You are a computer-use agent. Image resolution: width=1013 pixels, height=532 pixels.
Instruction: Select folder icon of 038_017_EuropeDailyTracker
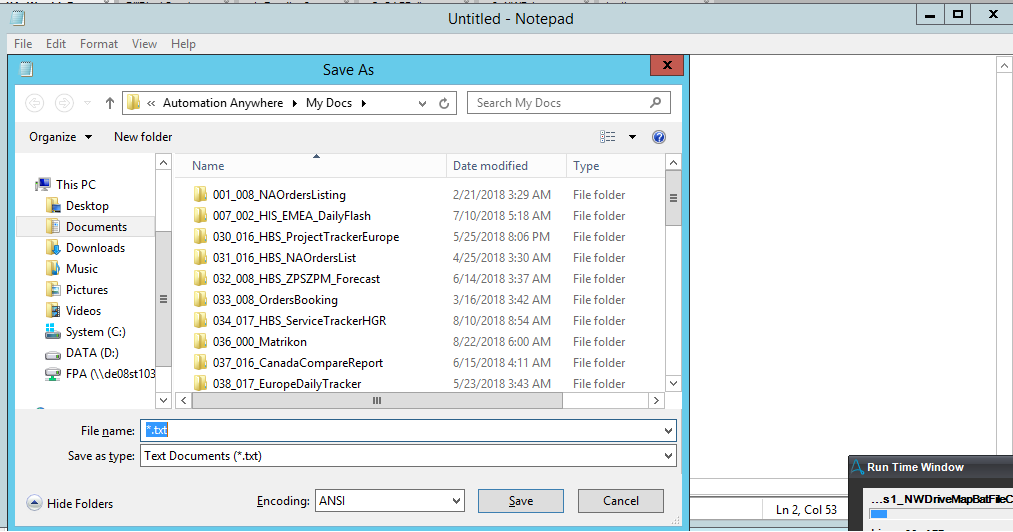click(x=200, y=384)
